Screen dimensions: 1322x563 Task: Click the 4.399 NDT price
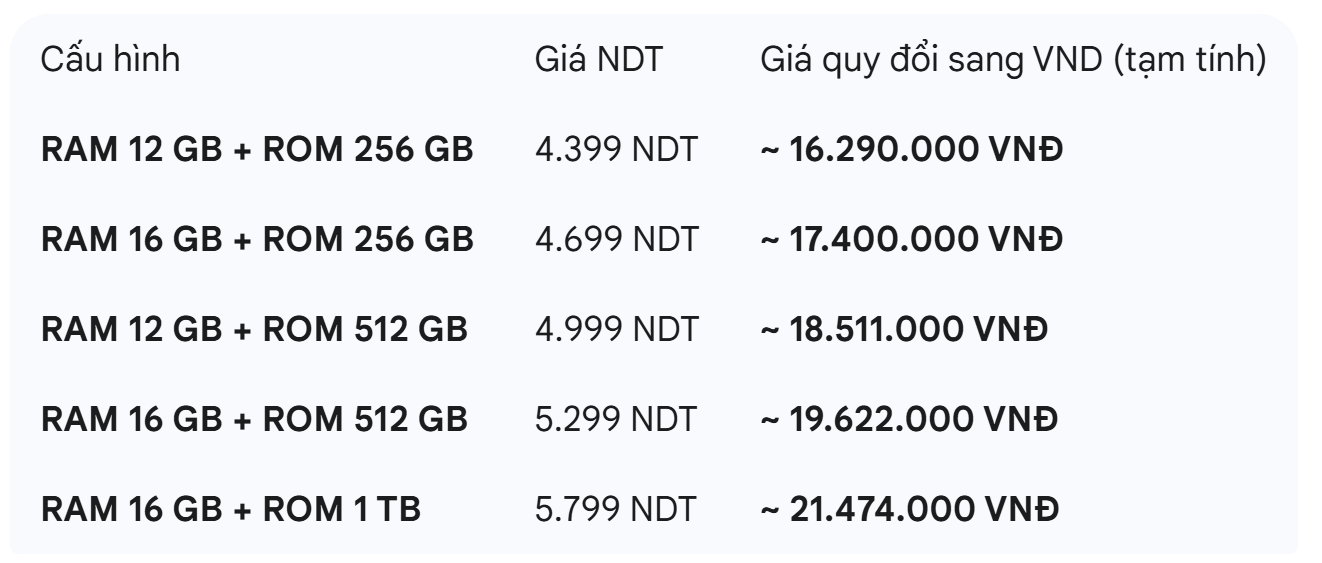click(x=615, y=150)
